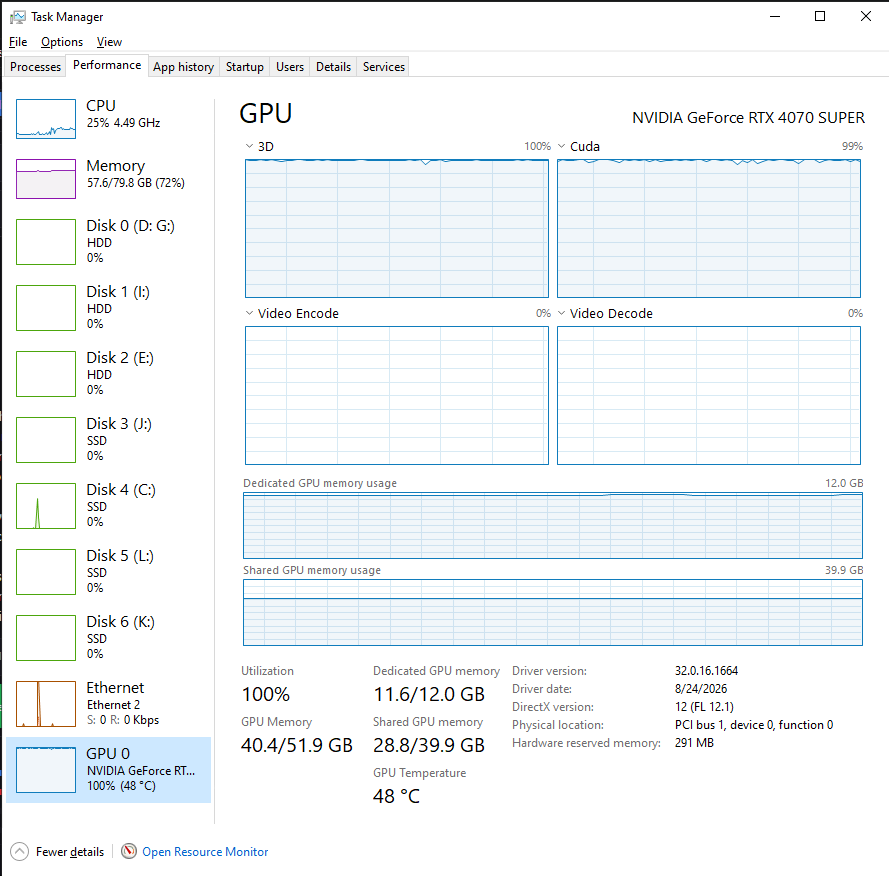Viewport: 889px width, 876px height.
Task: Click the GPU temperature value 48 °C
Action: coord(396,796)
